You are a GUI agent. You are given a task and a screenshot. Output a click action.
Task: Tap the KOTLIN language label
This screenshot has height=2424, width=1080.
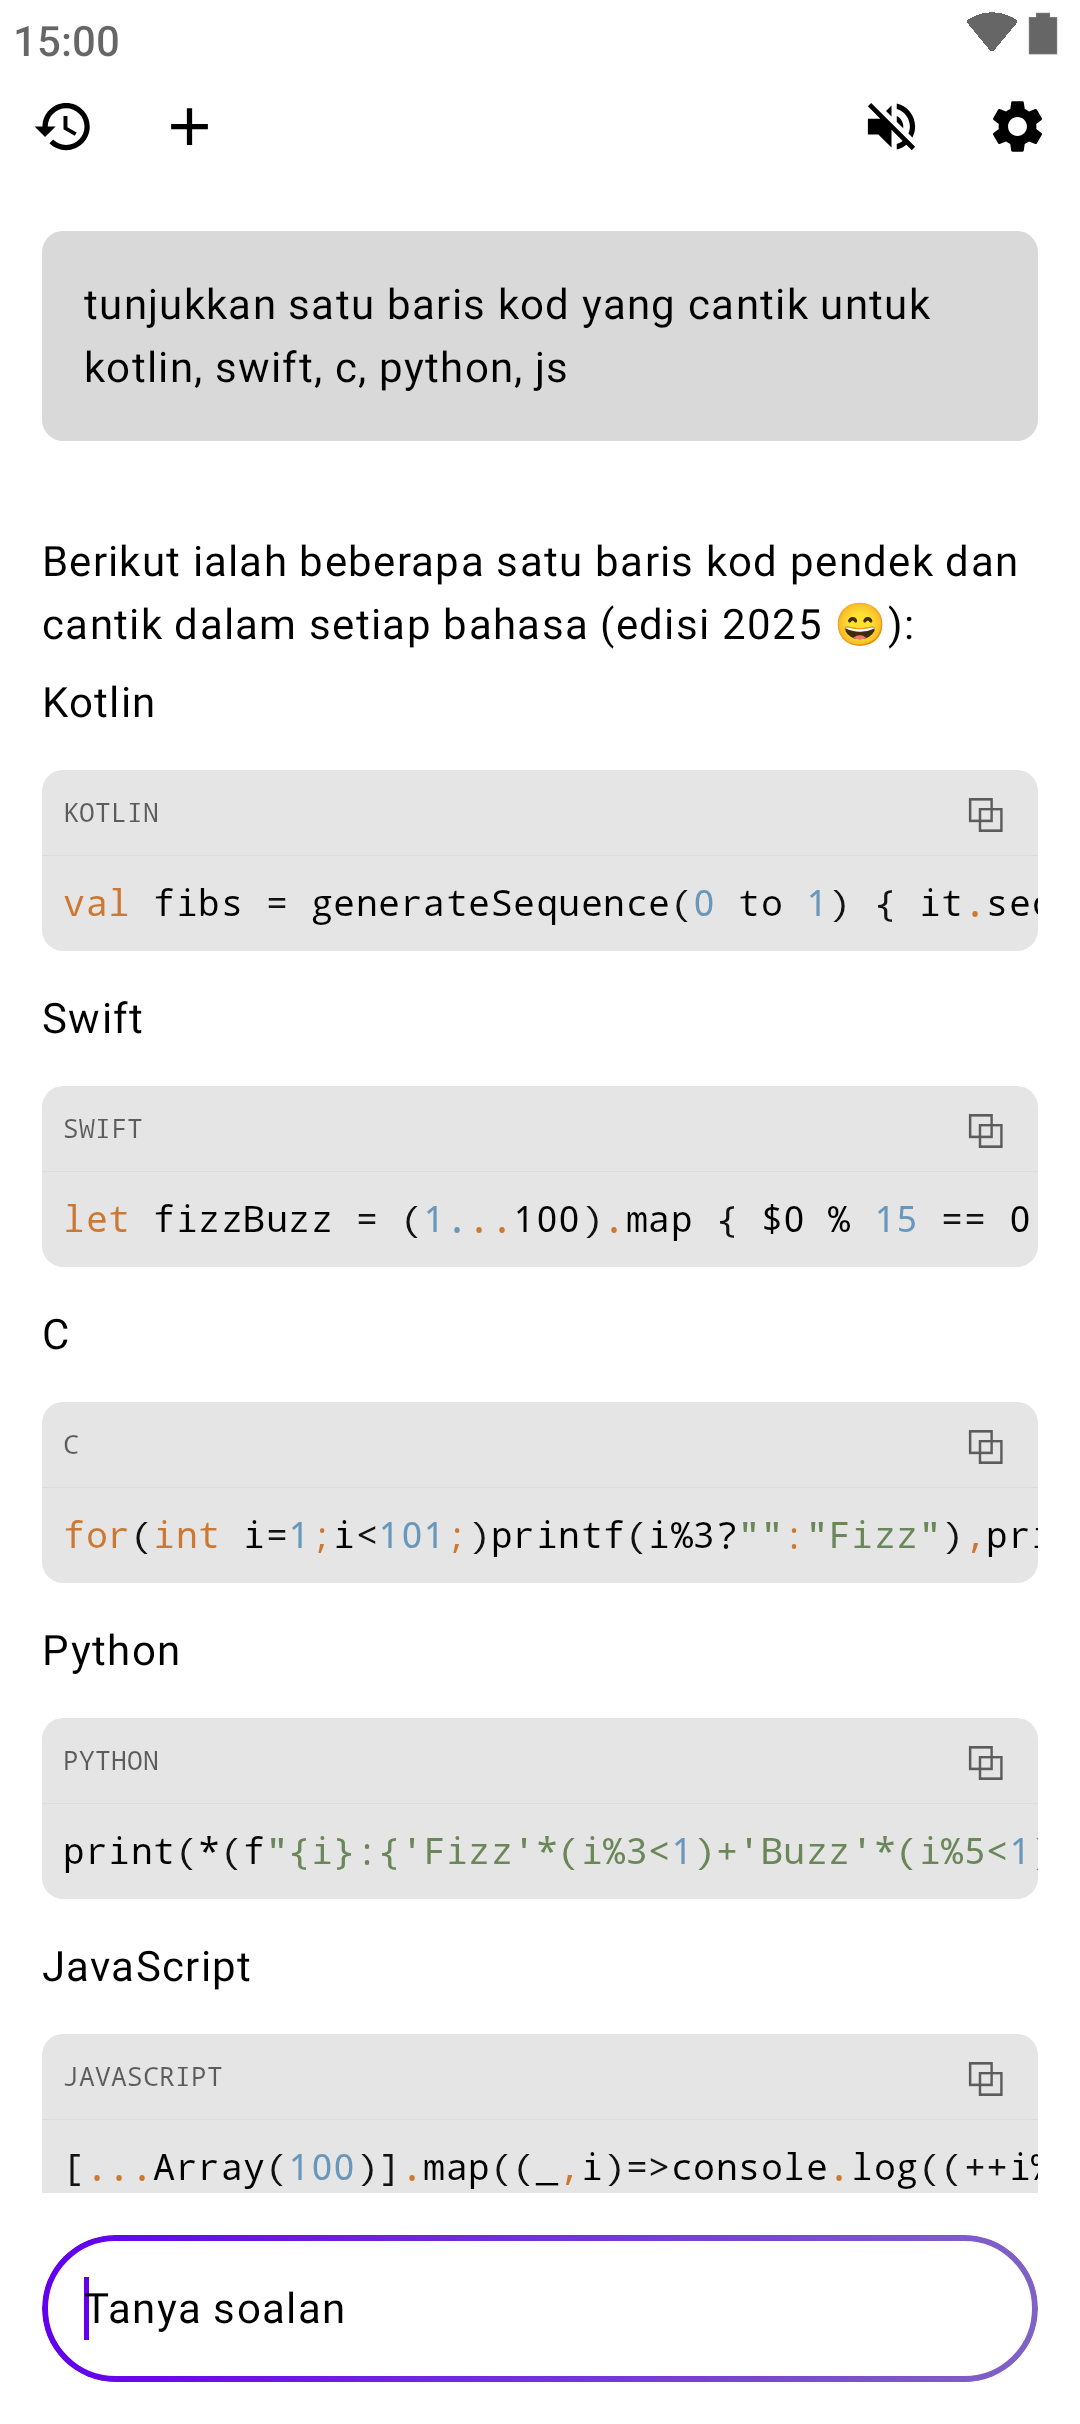click(111, 814)
